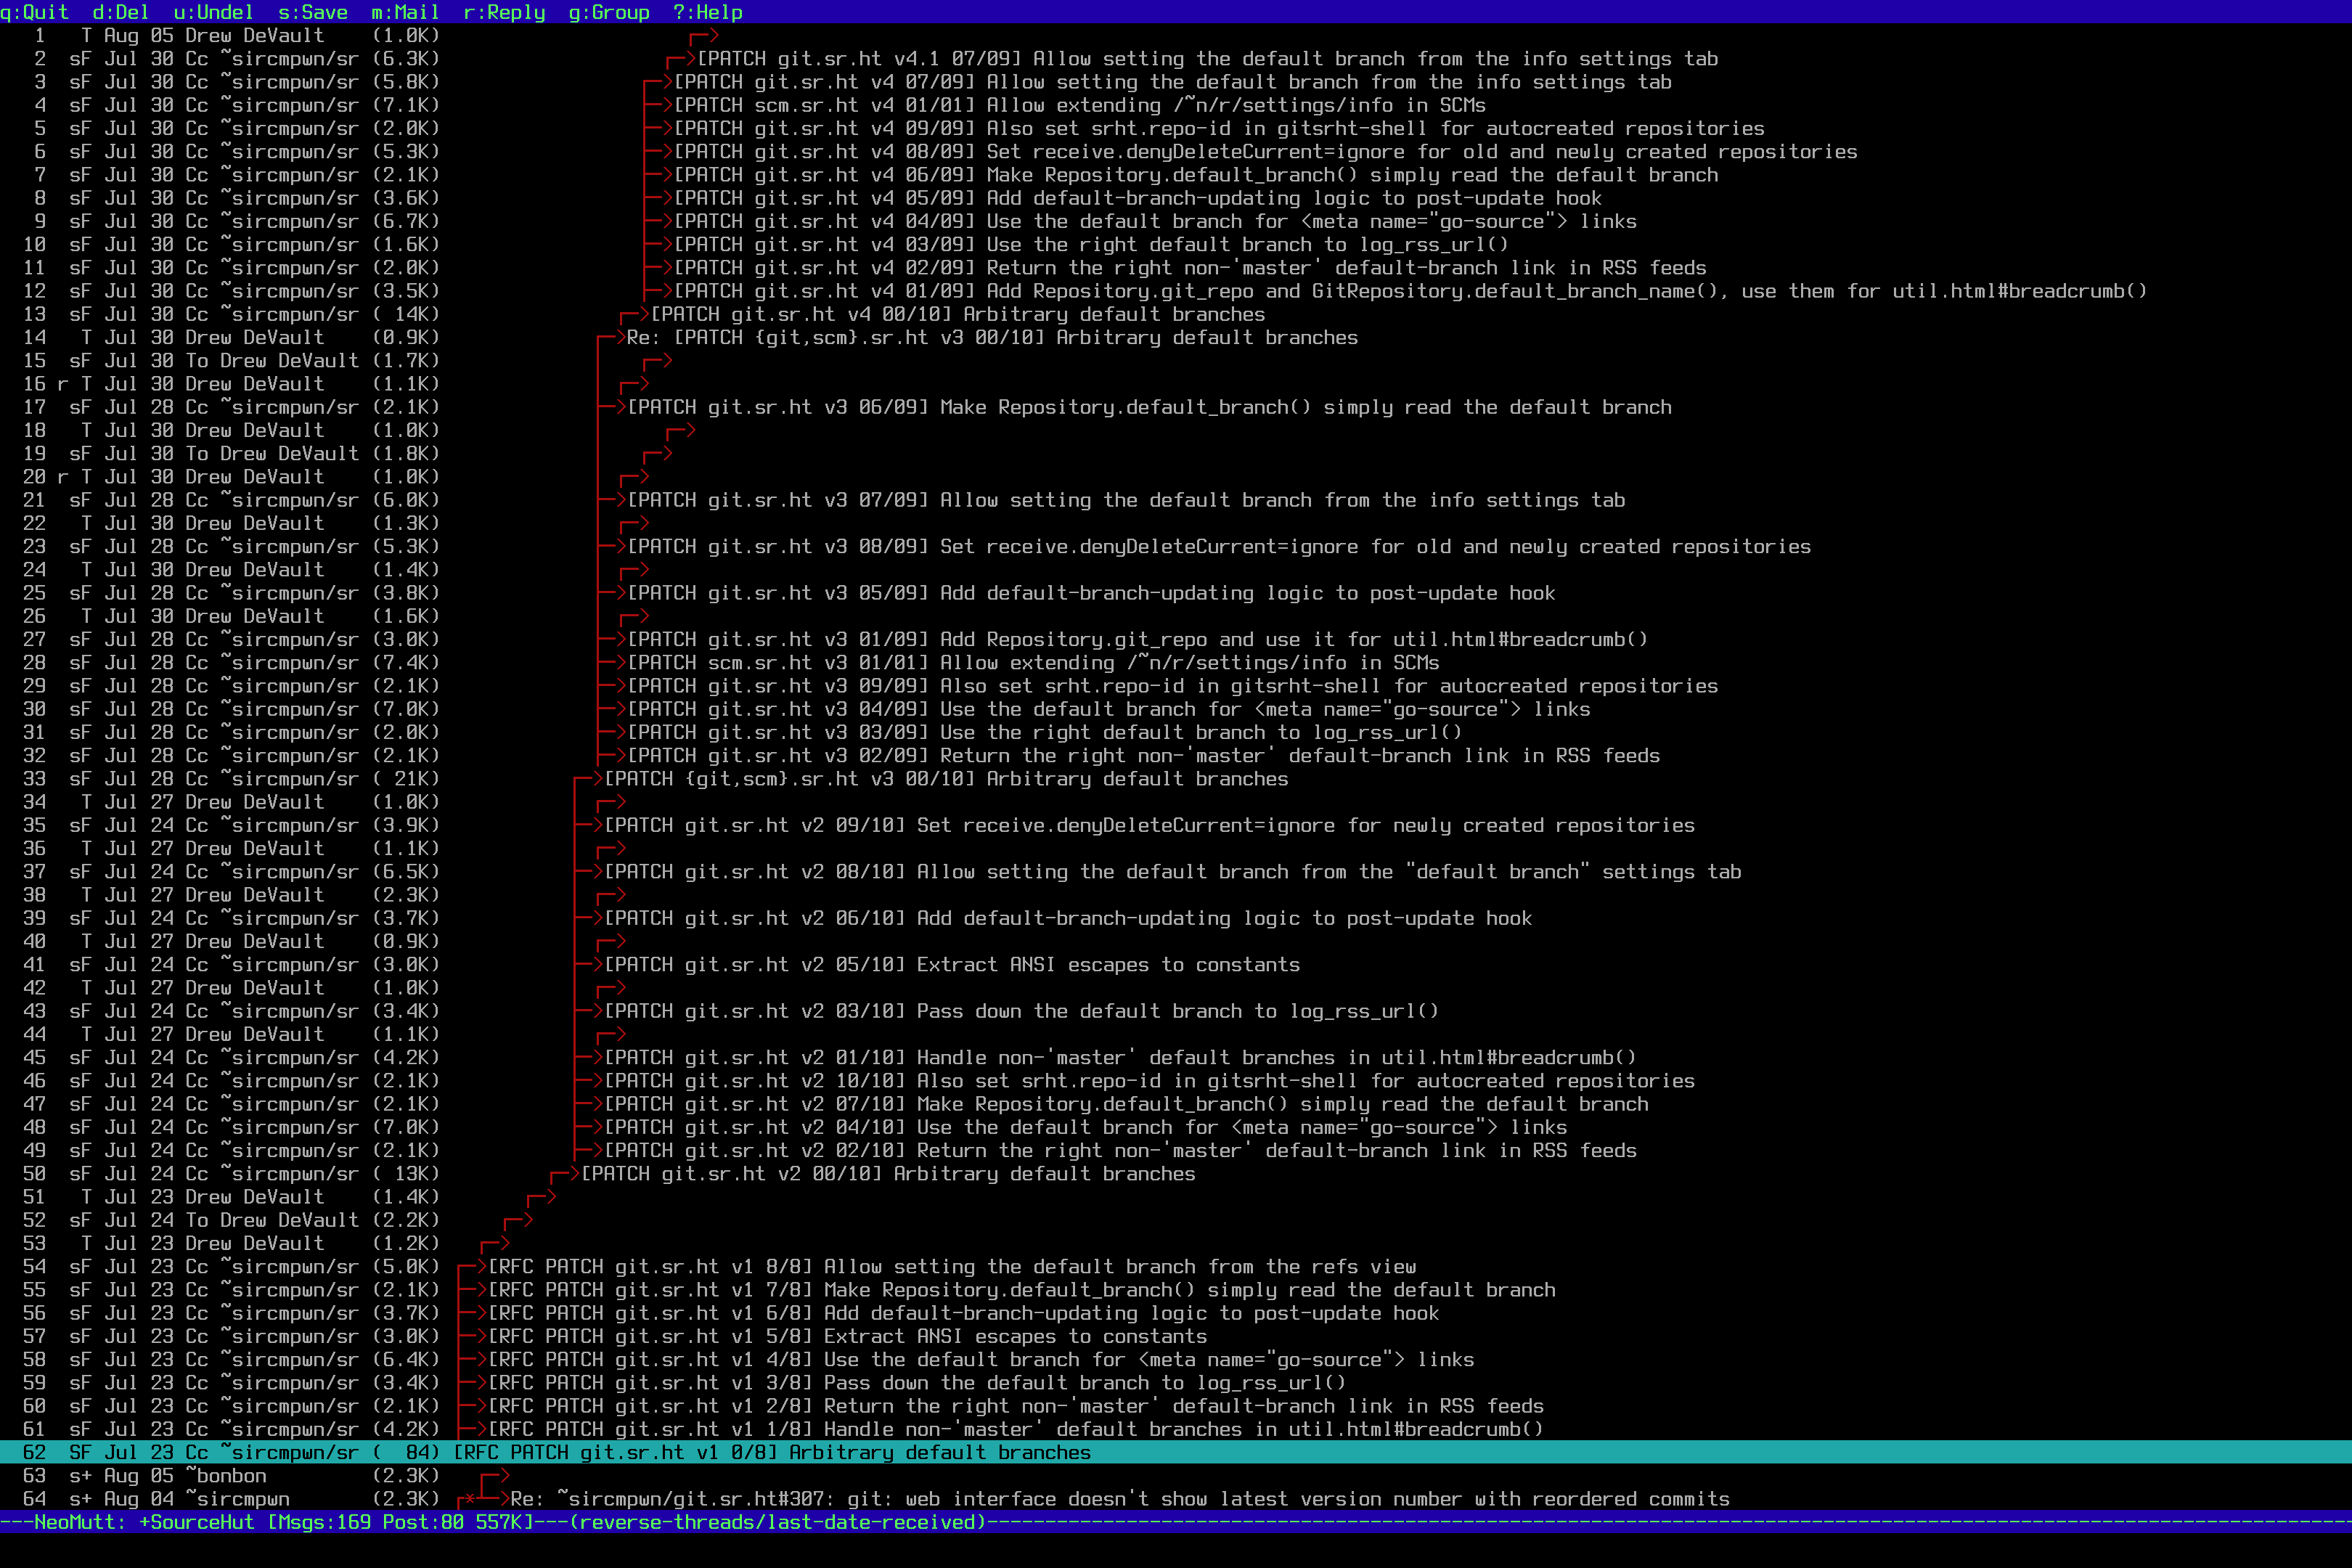This screenshot has height=1568, width=2352.
Task: Click g:Group shortcut in the top bar
Action: click(608, 12)
